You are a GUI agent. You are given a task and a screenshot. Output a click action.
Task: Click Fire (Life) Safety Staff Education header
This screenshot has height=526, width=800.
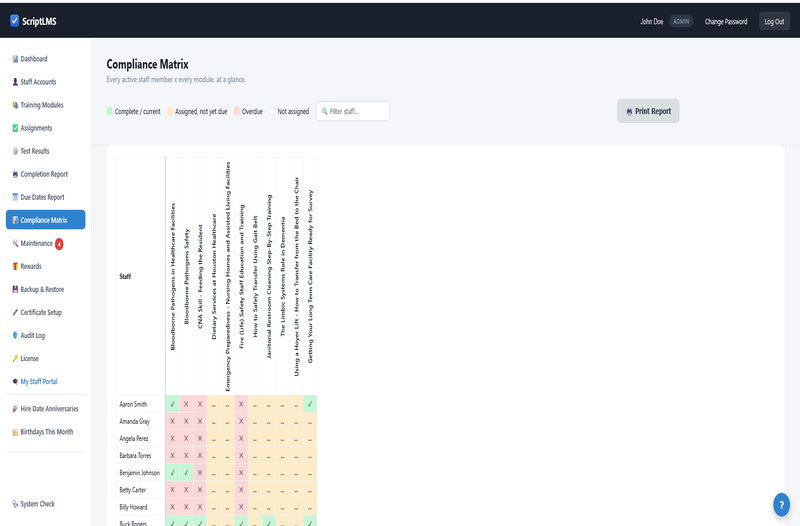(x=241, y=277)
